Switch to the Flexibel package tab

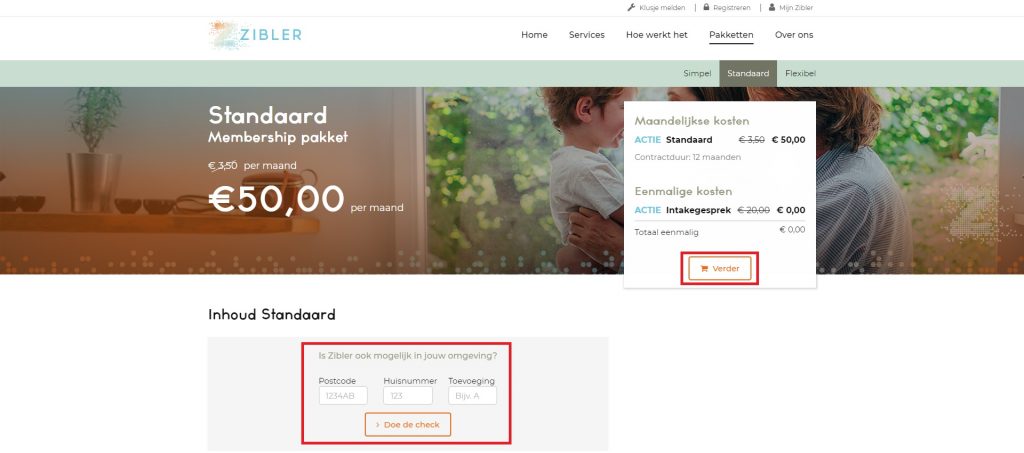[800, 73]
